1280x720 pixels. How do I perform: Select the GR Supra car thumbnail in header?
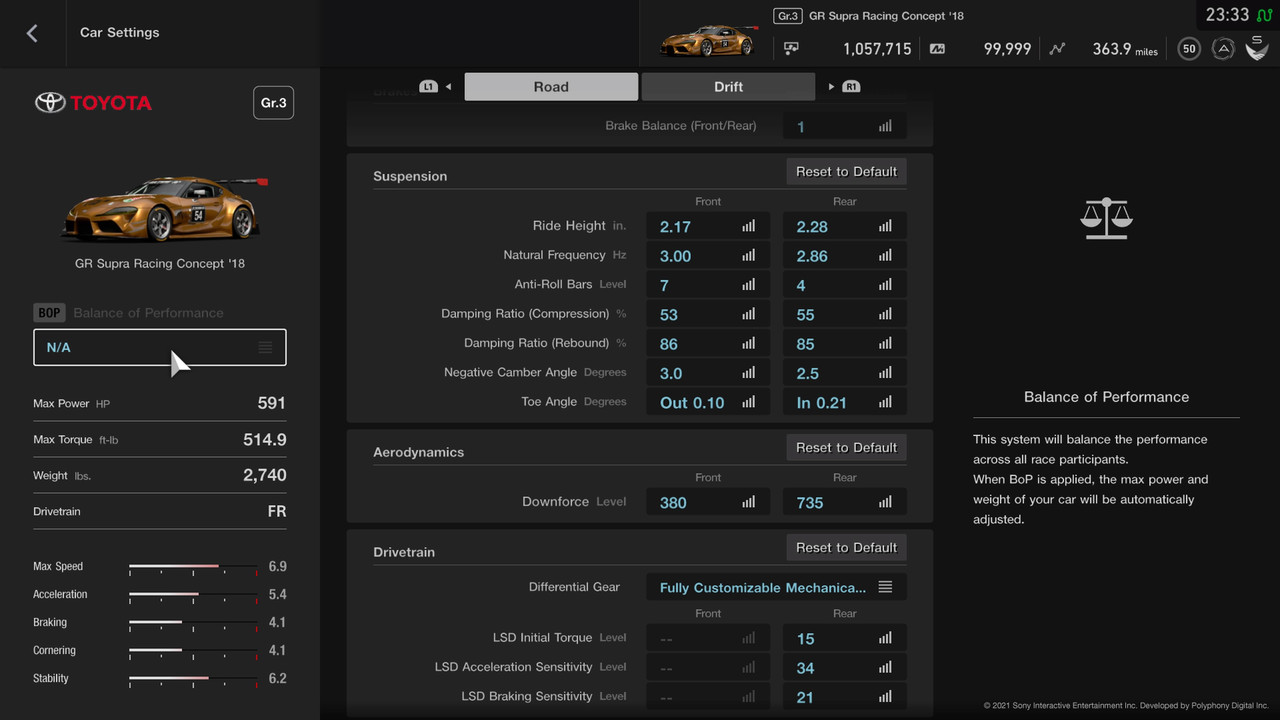[707, 42]
